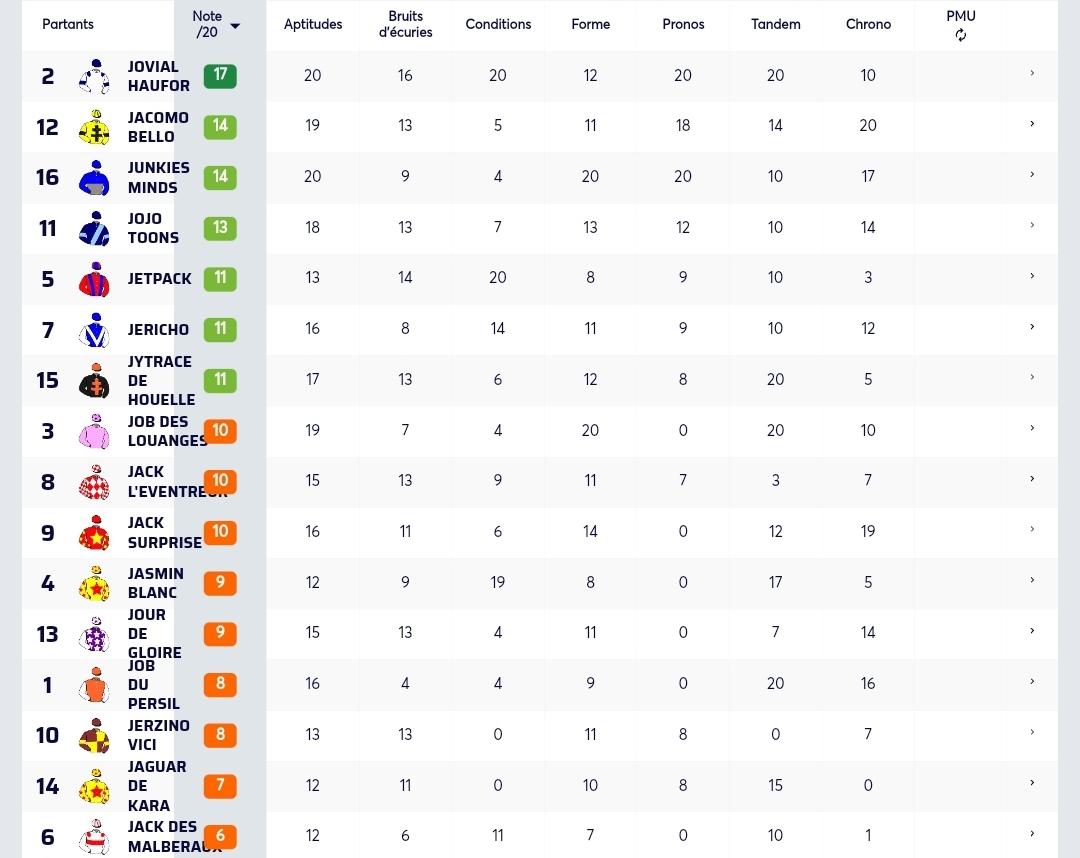Screen dimensions: 1080x858
Task: Select the Bruits d'écuries column header
Action: [405, 24]
